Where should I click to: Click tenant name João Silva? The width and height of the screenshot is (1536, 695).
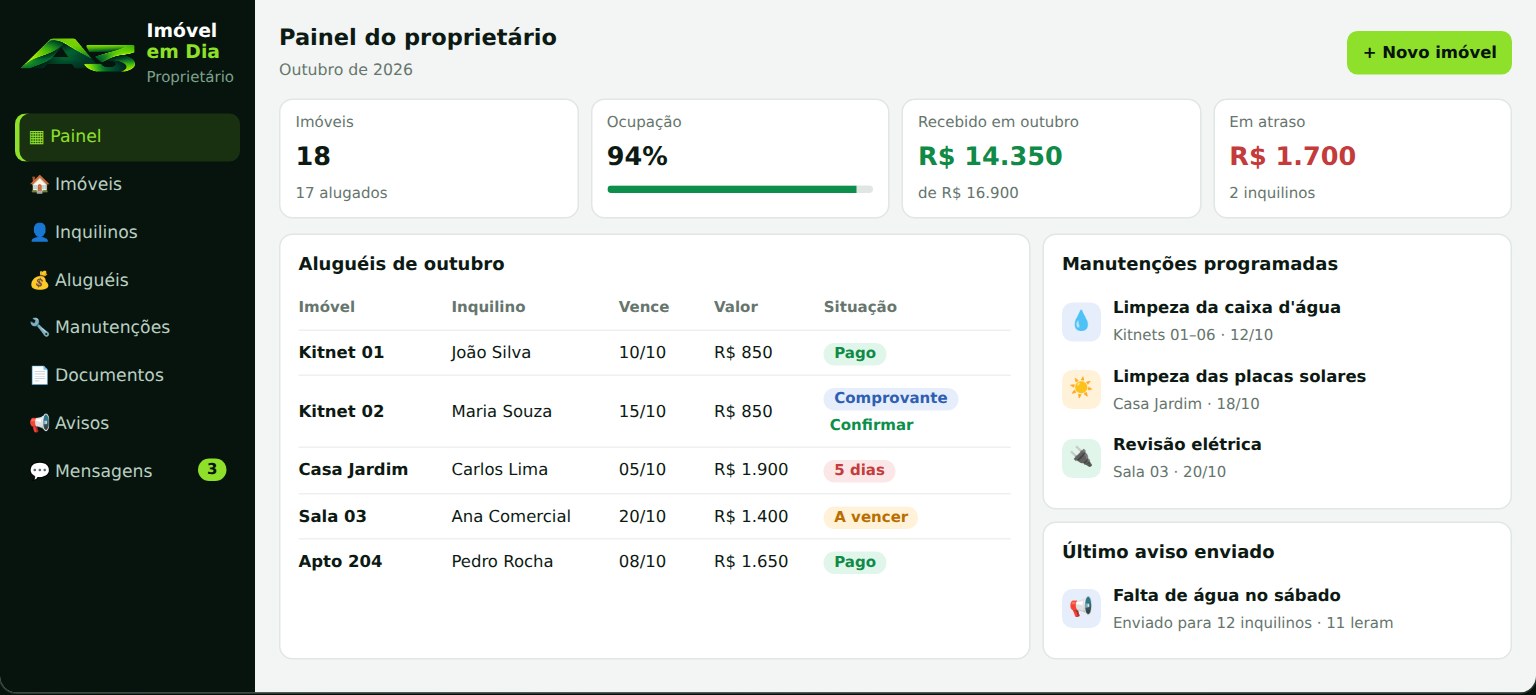point(491,353)
